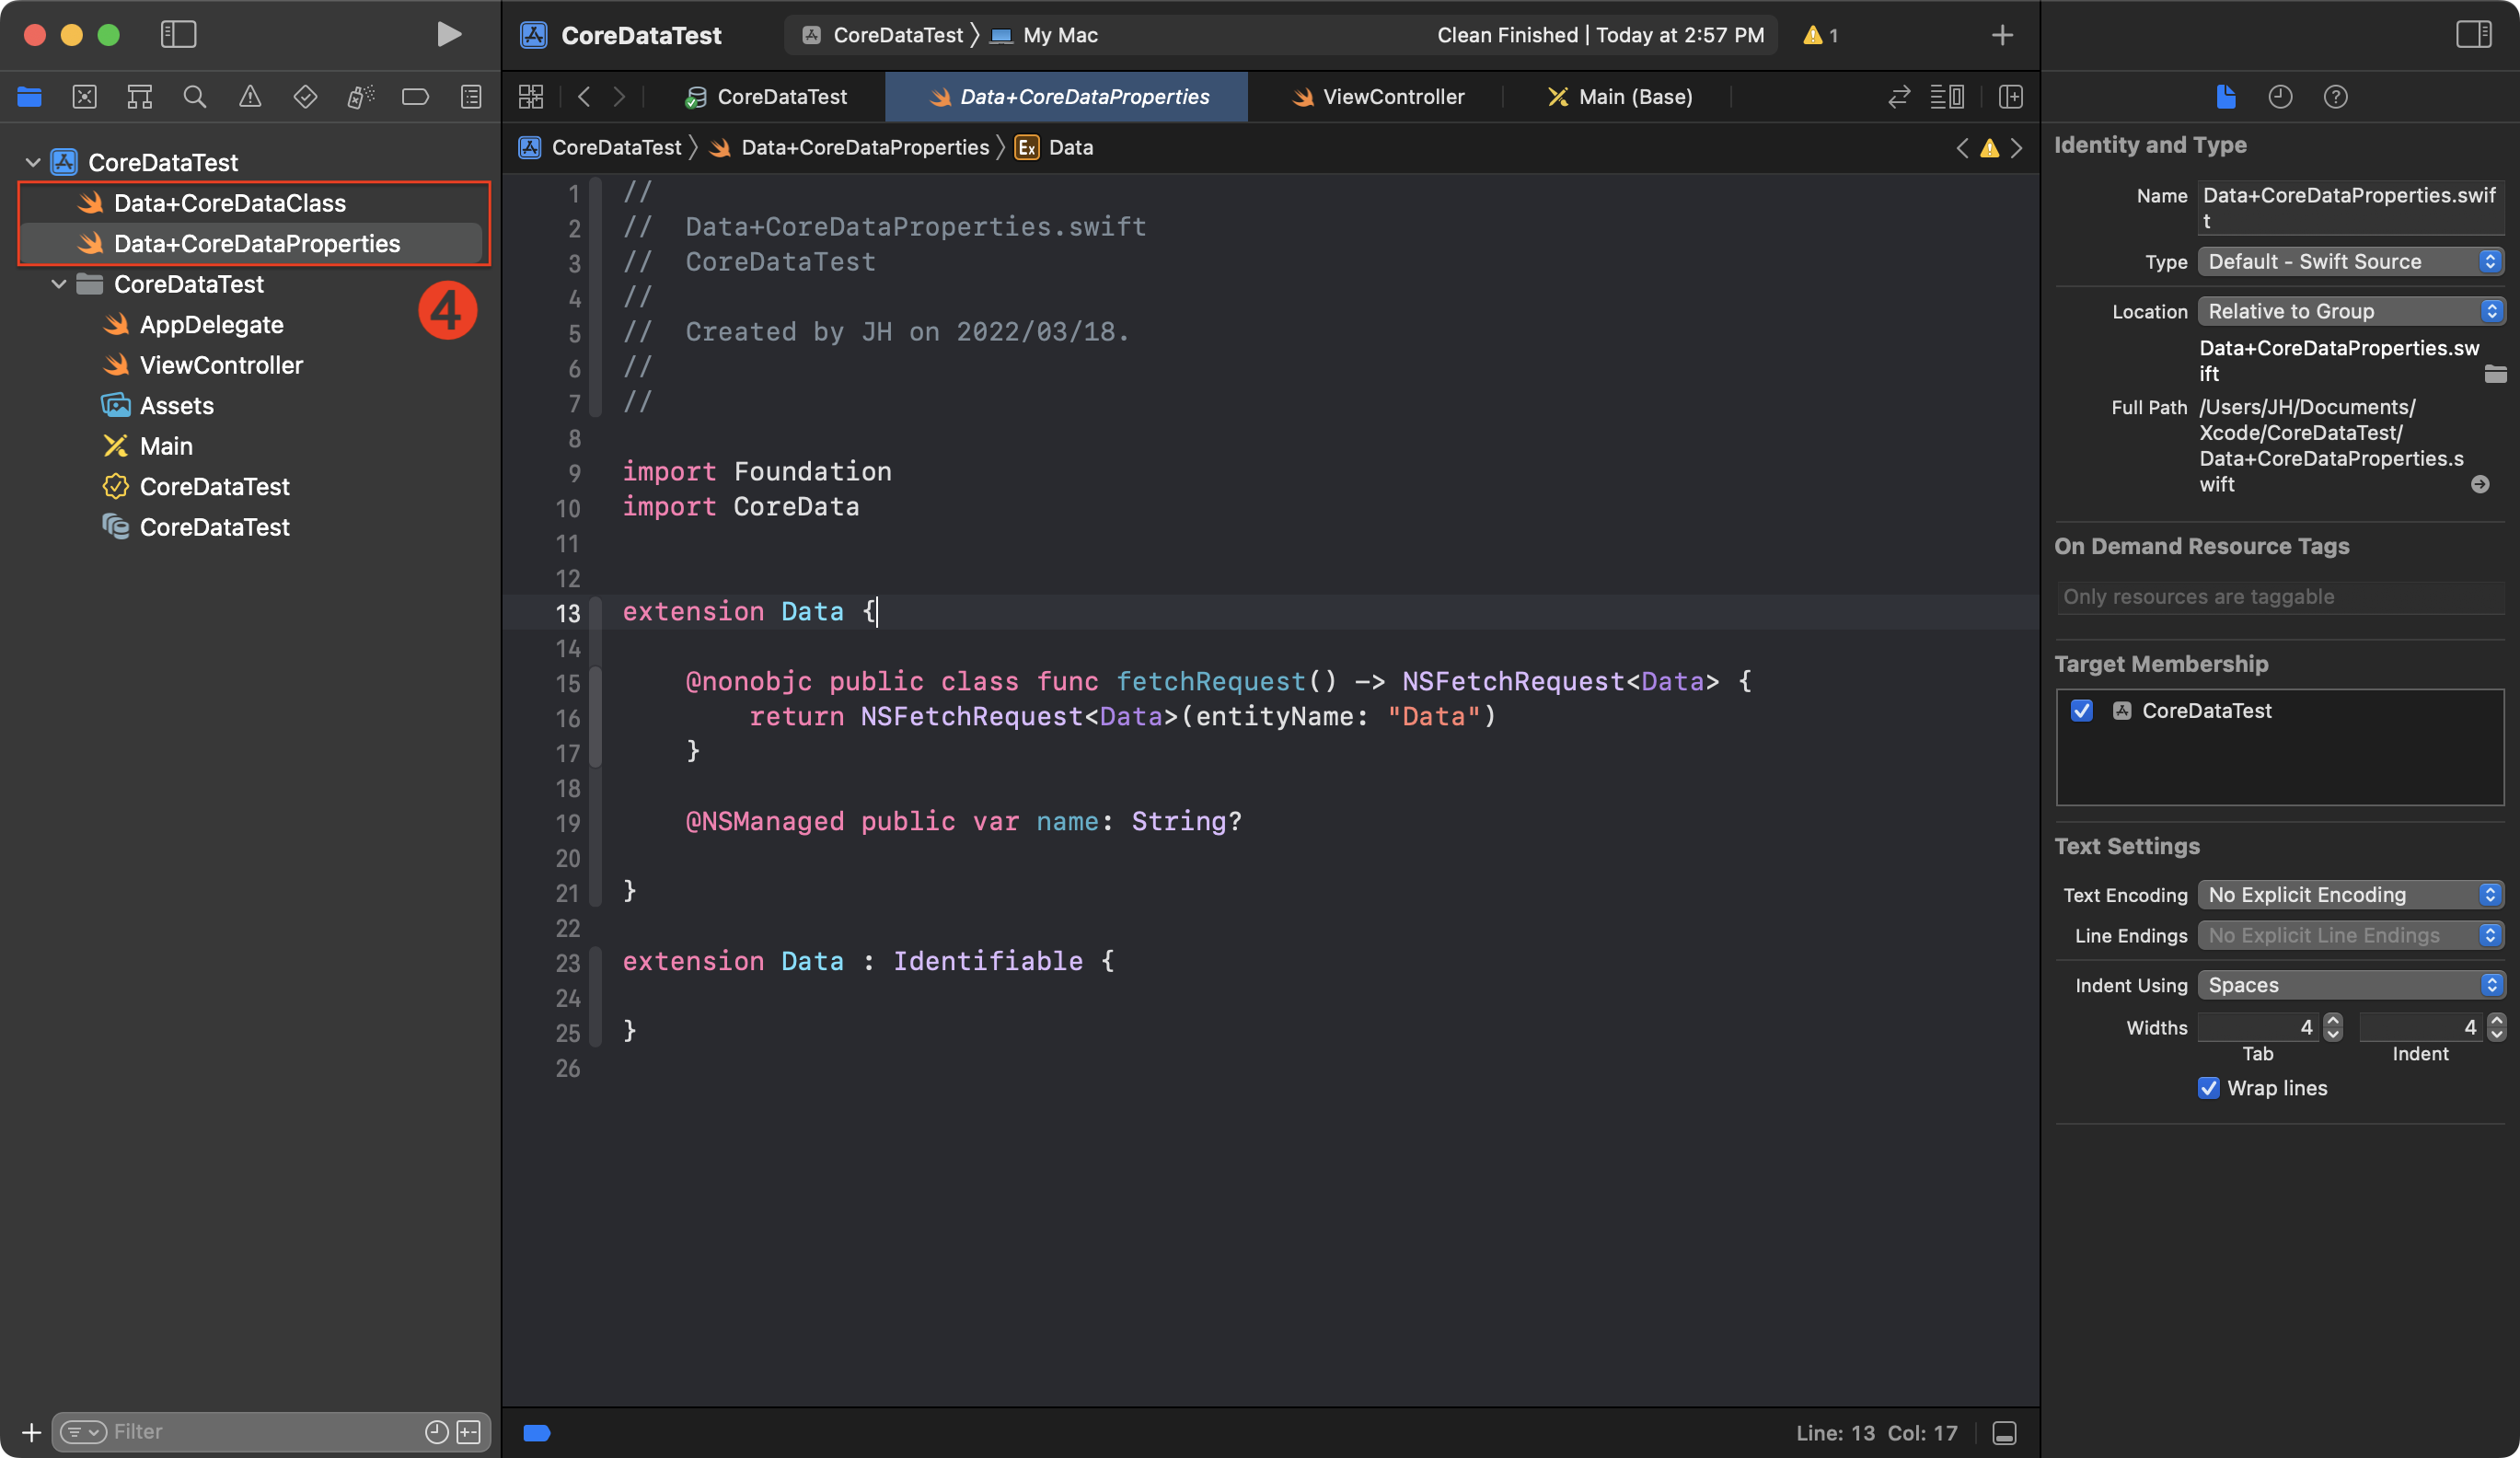Open the Quick Help inspector icon
This screenshot has width=2520, height=1458.
[2335, 97]
